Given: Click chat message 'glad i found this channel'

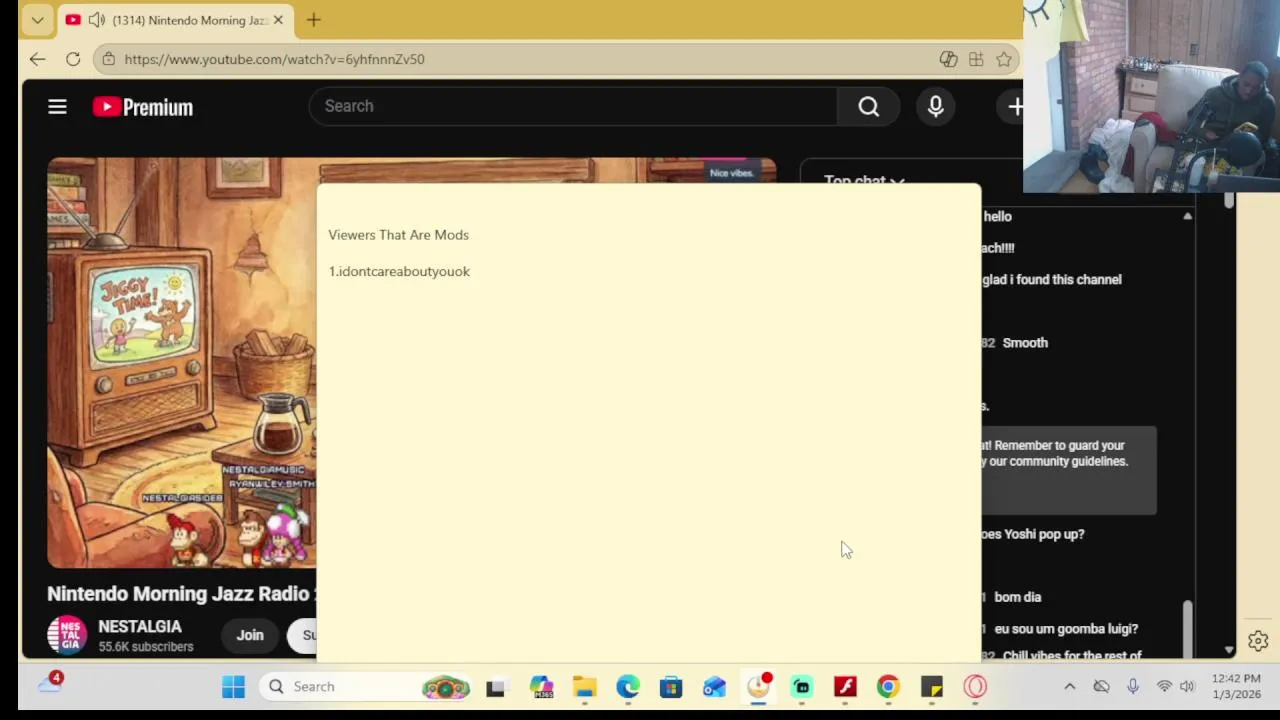Looking at the screenshot, I should tap(1052, 280).
